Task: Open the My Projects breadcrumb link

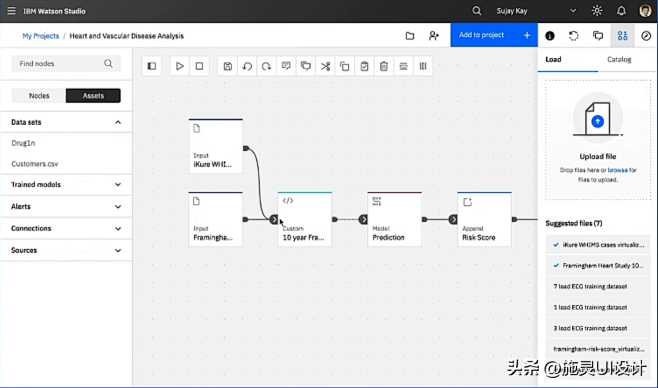Action: click(x=40, y=36)
